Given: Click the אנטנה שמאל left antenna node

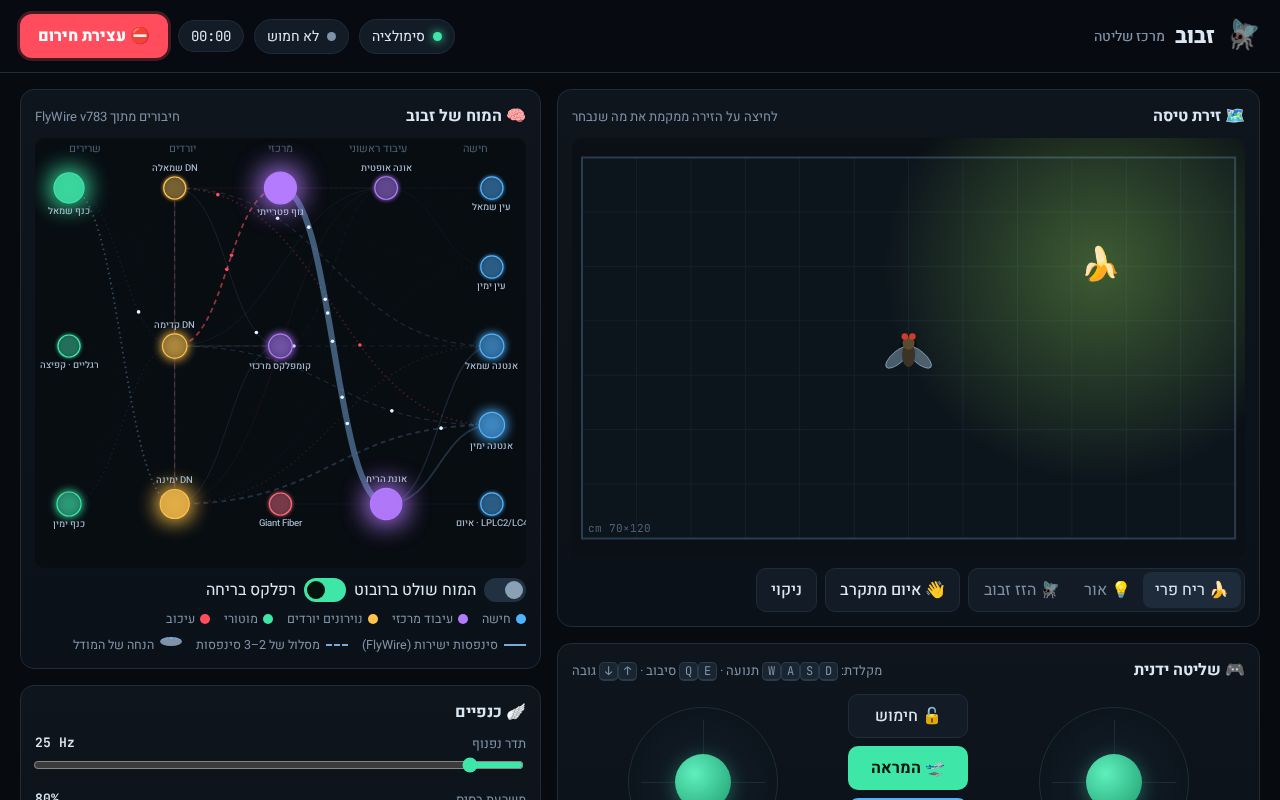Looking at the screenshot, I should [x=492, y=346].
